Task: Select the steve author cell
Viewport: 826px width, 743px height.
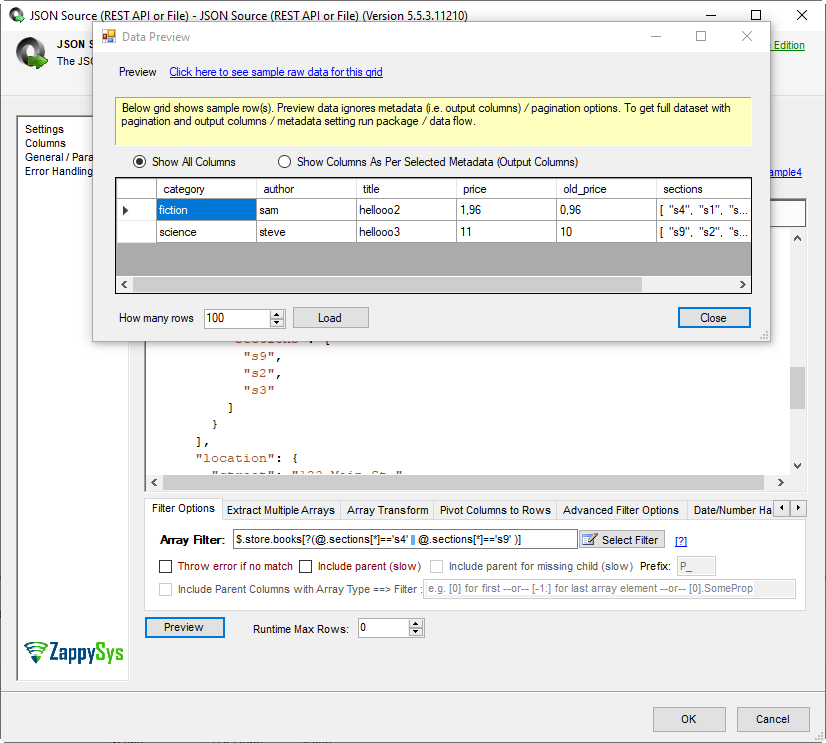Action: tap(306, 232)
